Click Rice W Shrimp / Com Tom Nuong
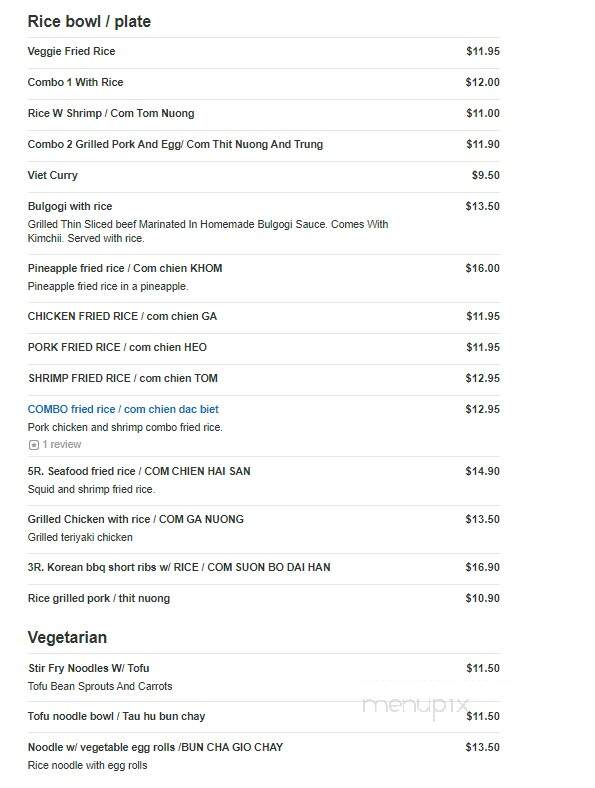The image size is (595, 788). (x=111, y=114)
